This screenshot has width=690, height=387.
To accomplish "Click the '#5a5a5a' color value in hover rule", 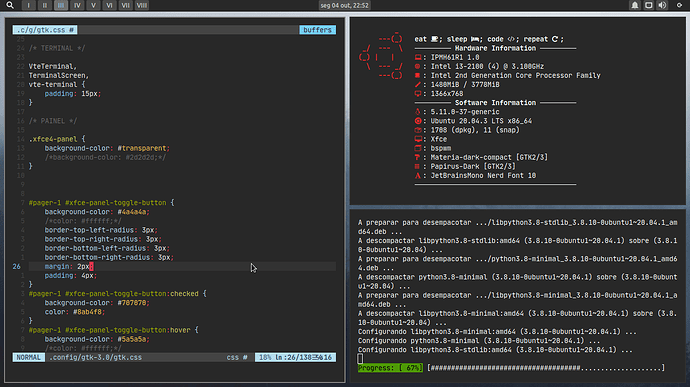I will tap(133, 339).
